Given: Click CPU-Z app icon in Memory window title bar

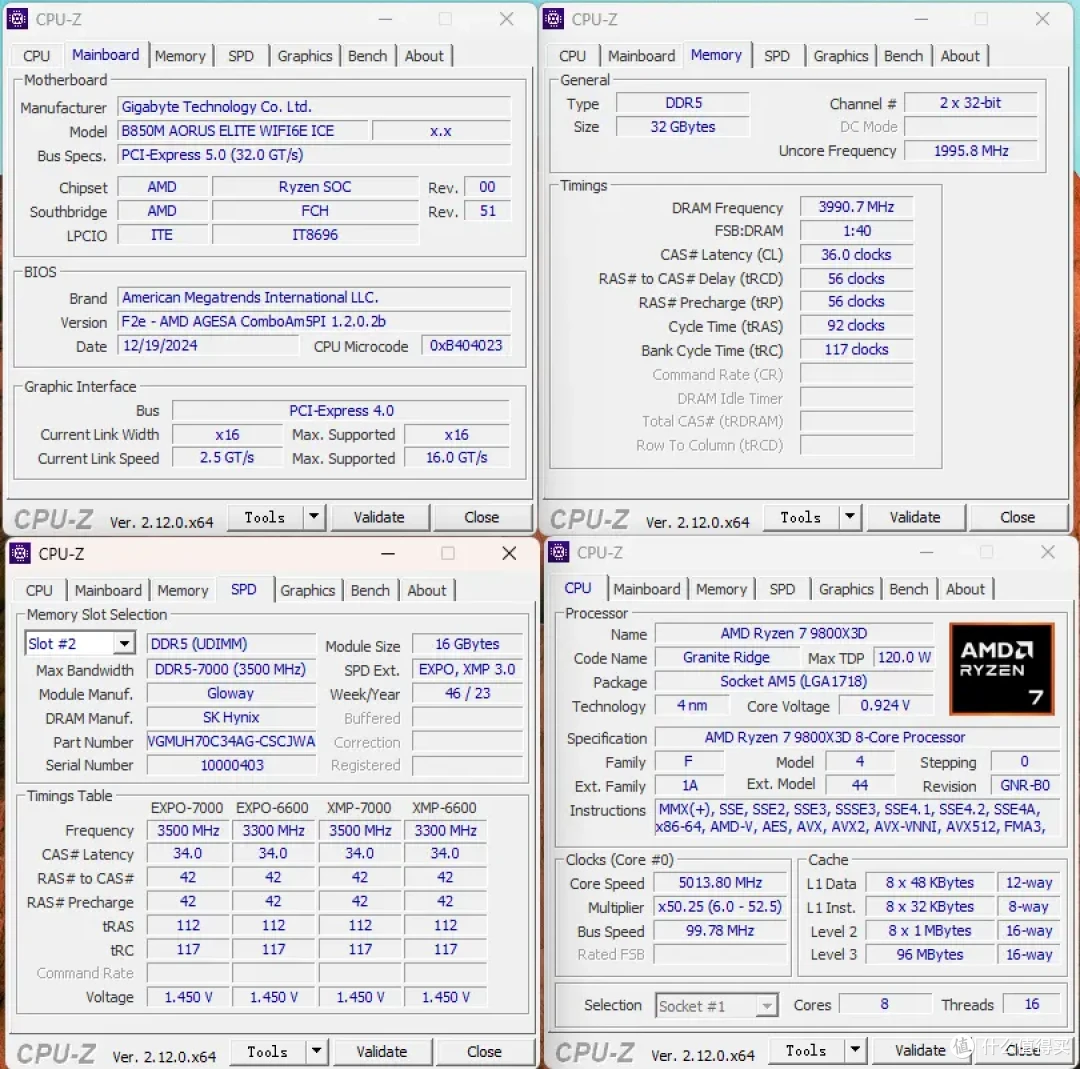Looking at the screenshot, I should click(553, 19).
